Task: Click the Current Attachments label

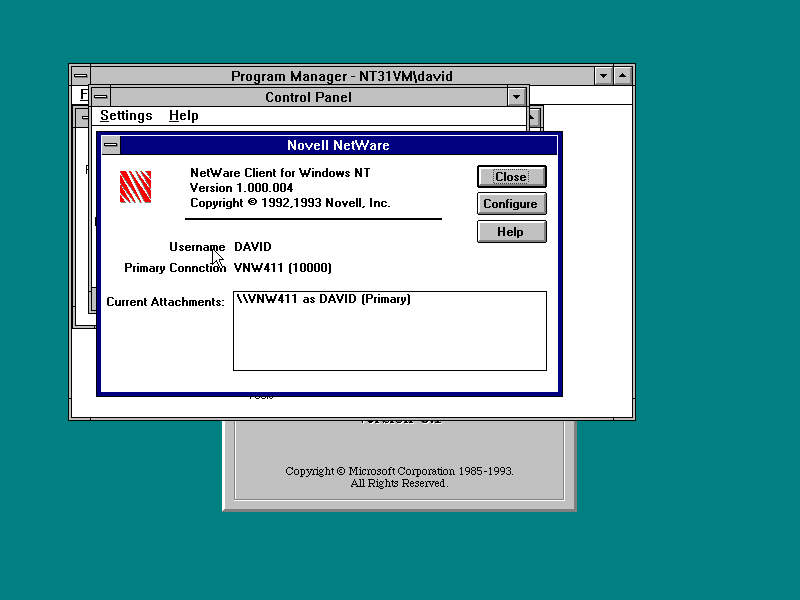Action: (165, 302)
